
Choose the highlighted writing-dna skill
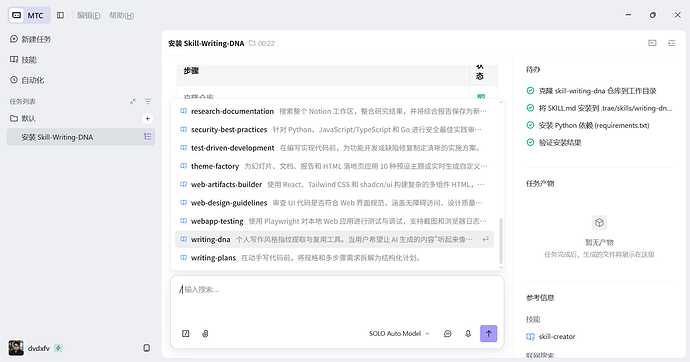(334, 239)
